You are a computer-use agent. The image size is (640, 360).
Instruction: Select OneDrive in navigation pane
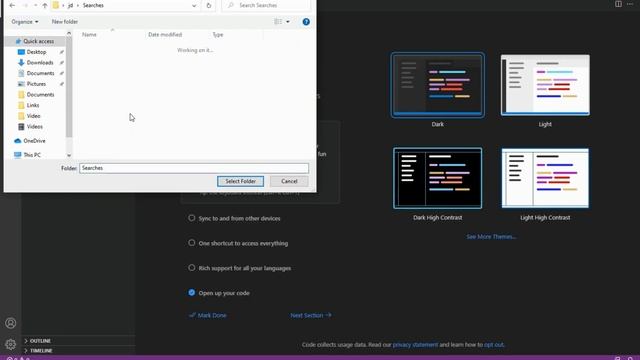(34, 141)
